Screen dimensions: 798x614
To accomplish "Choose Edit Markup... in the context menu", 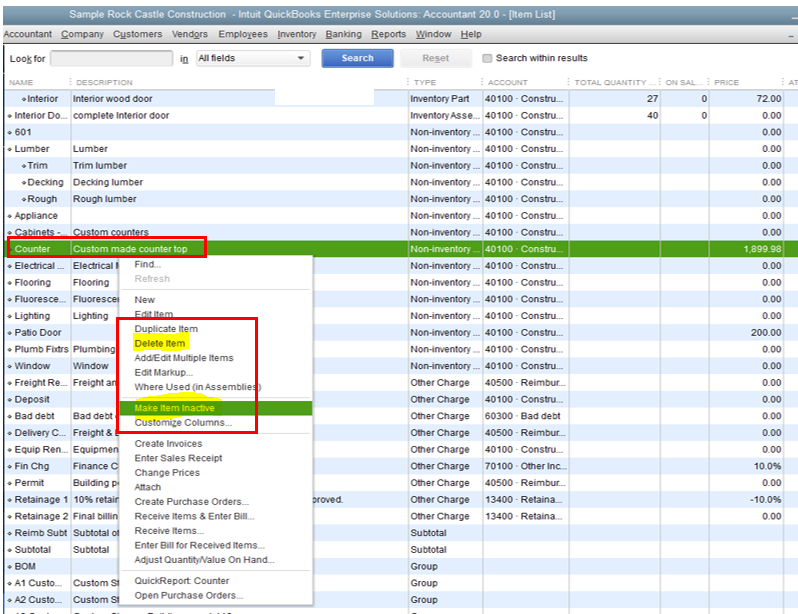I will (163, 373).
